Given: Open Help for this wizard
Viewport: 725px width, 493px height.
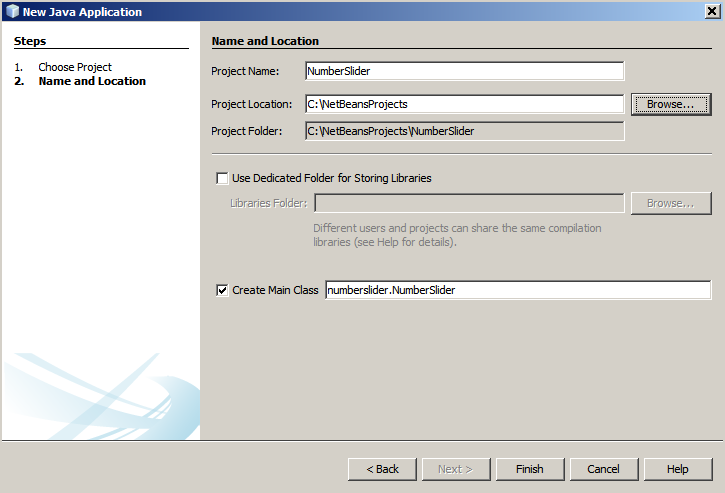Looking at the screenshot, I should click(x=677, y=469).
